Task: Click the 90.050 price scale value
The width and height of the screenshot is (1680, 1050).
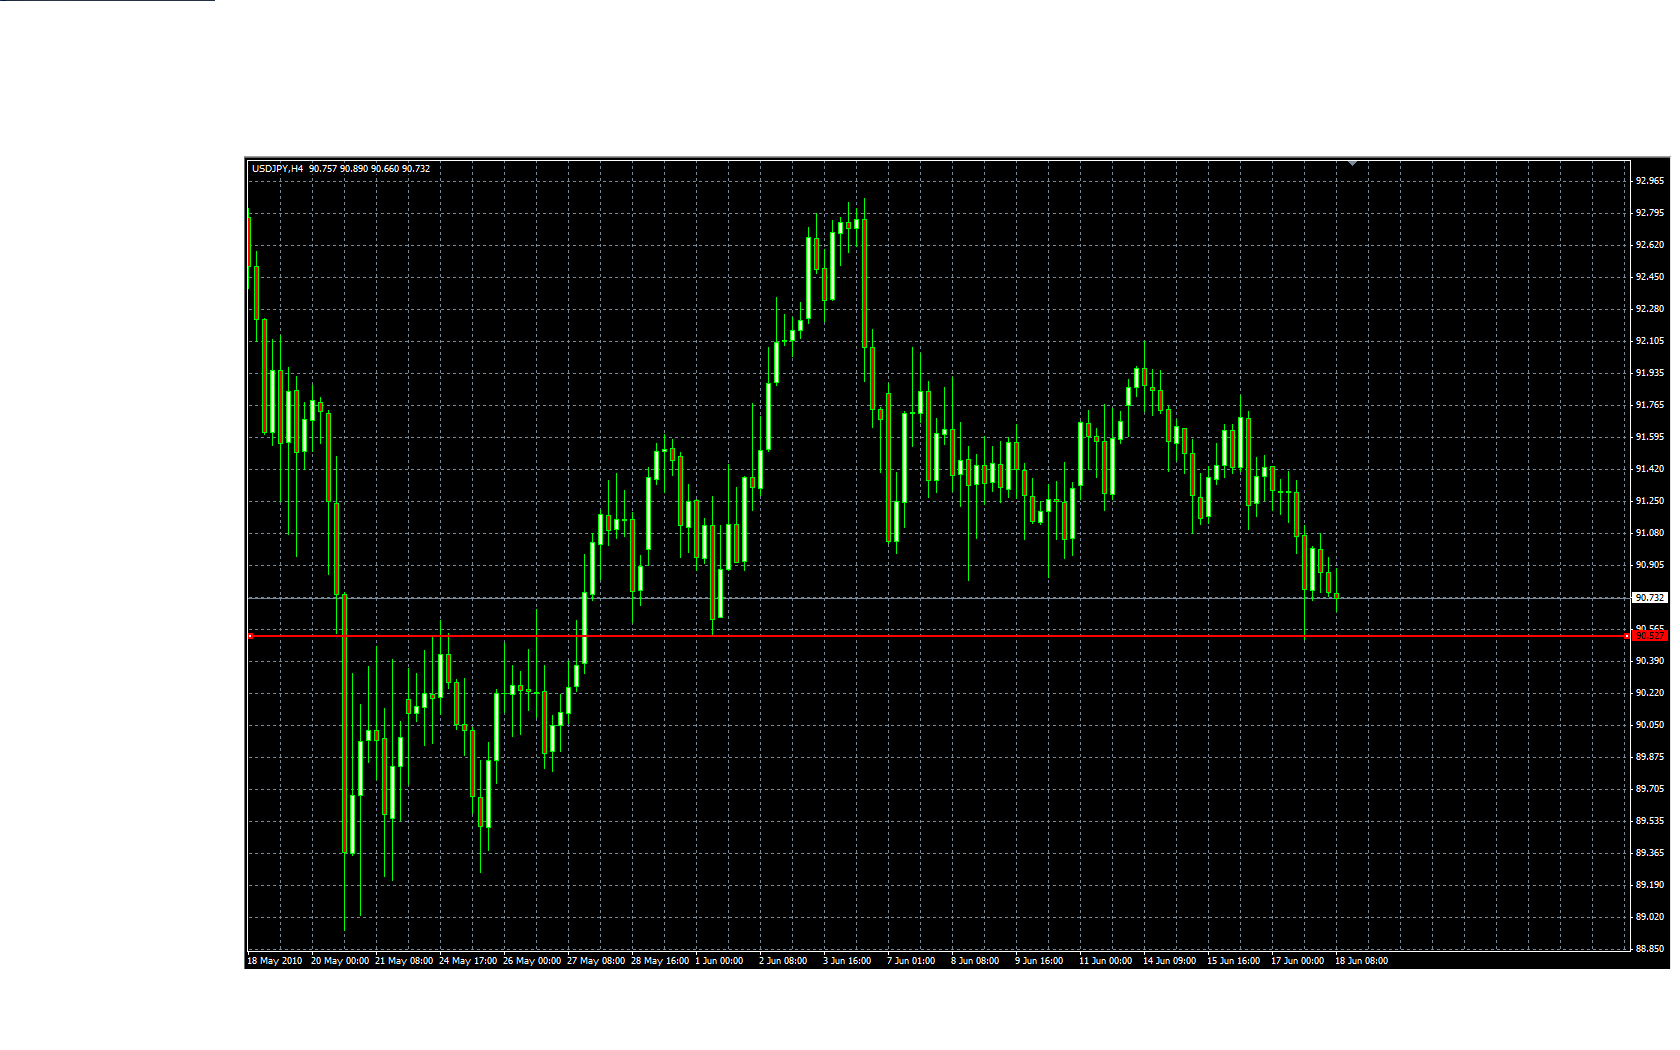Action: click(1650, 725)
